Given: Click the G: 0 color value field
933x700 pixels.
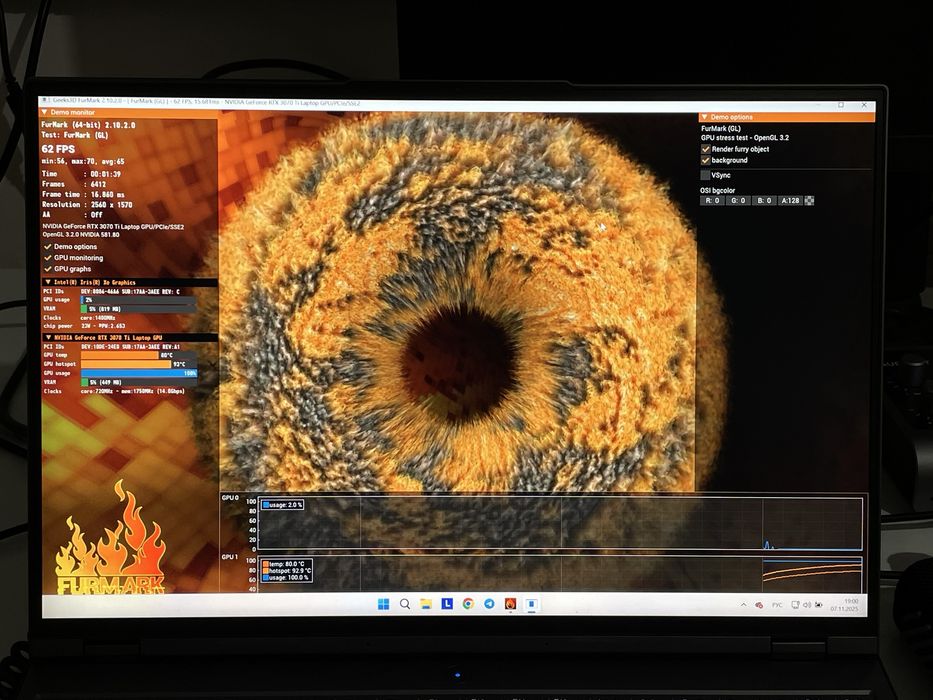Looking at the screenshot, I should tap(738, 201).
